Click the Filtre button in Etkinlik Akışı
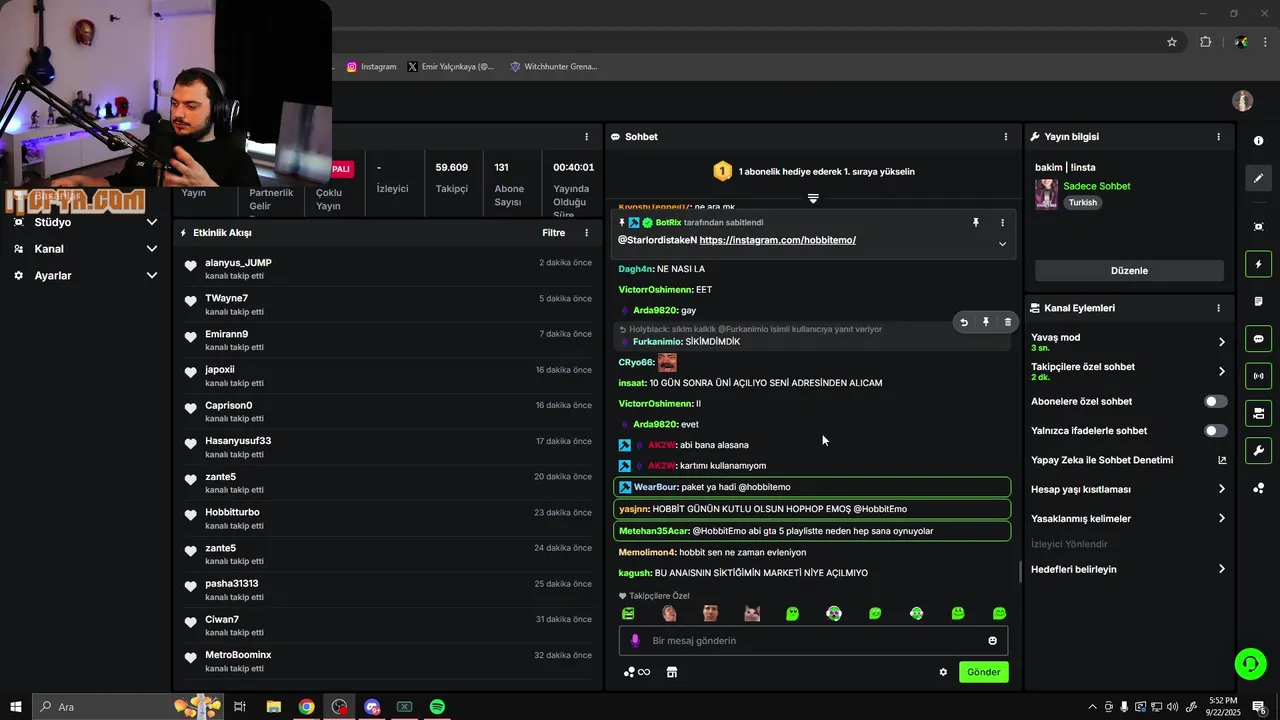This screenshot has height=720, width=1280. 553,233
